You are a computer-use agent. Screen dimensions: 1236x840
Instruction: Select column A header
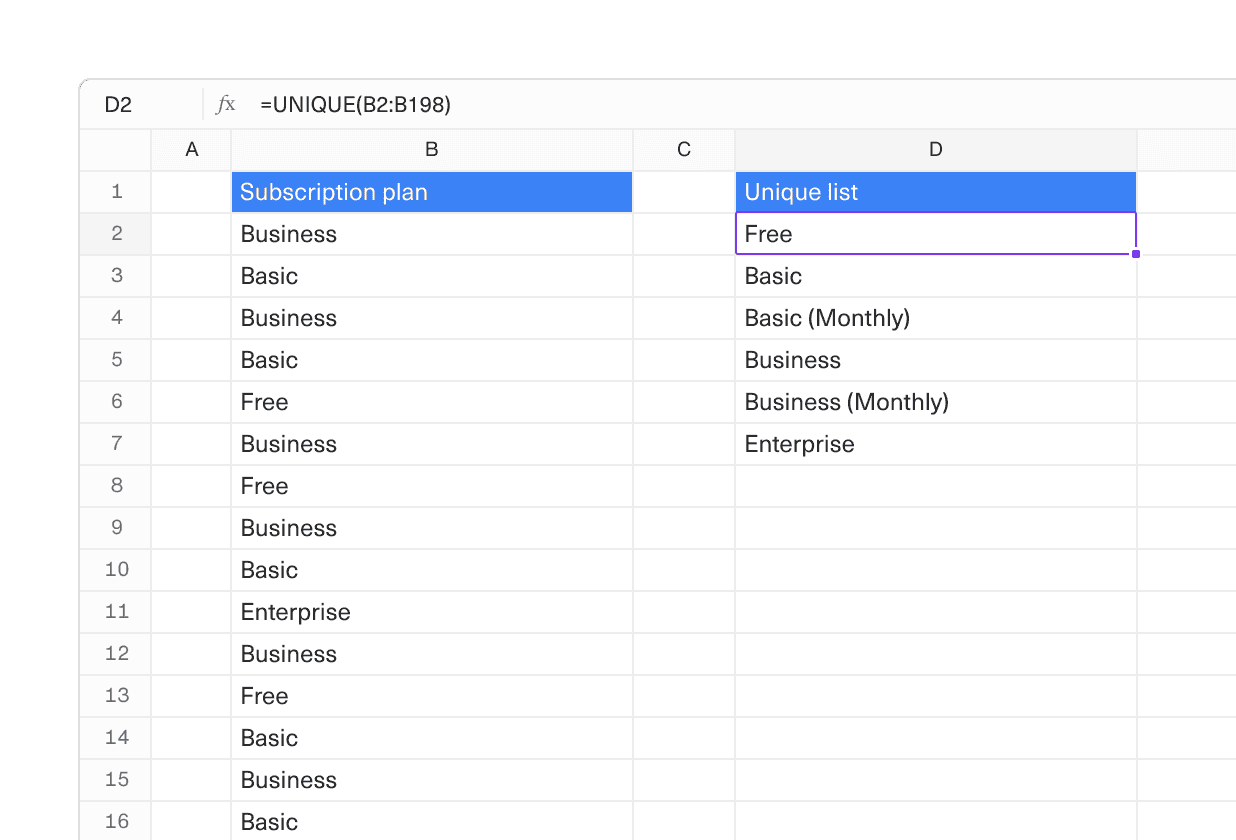click(x=192, y=150)
